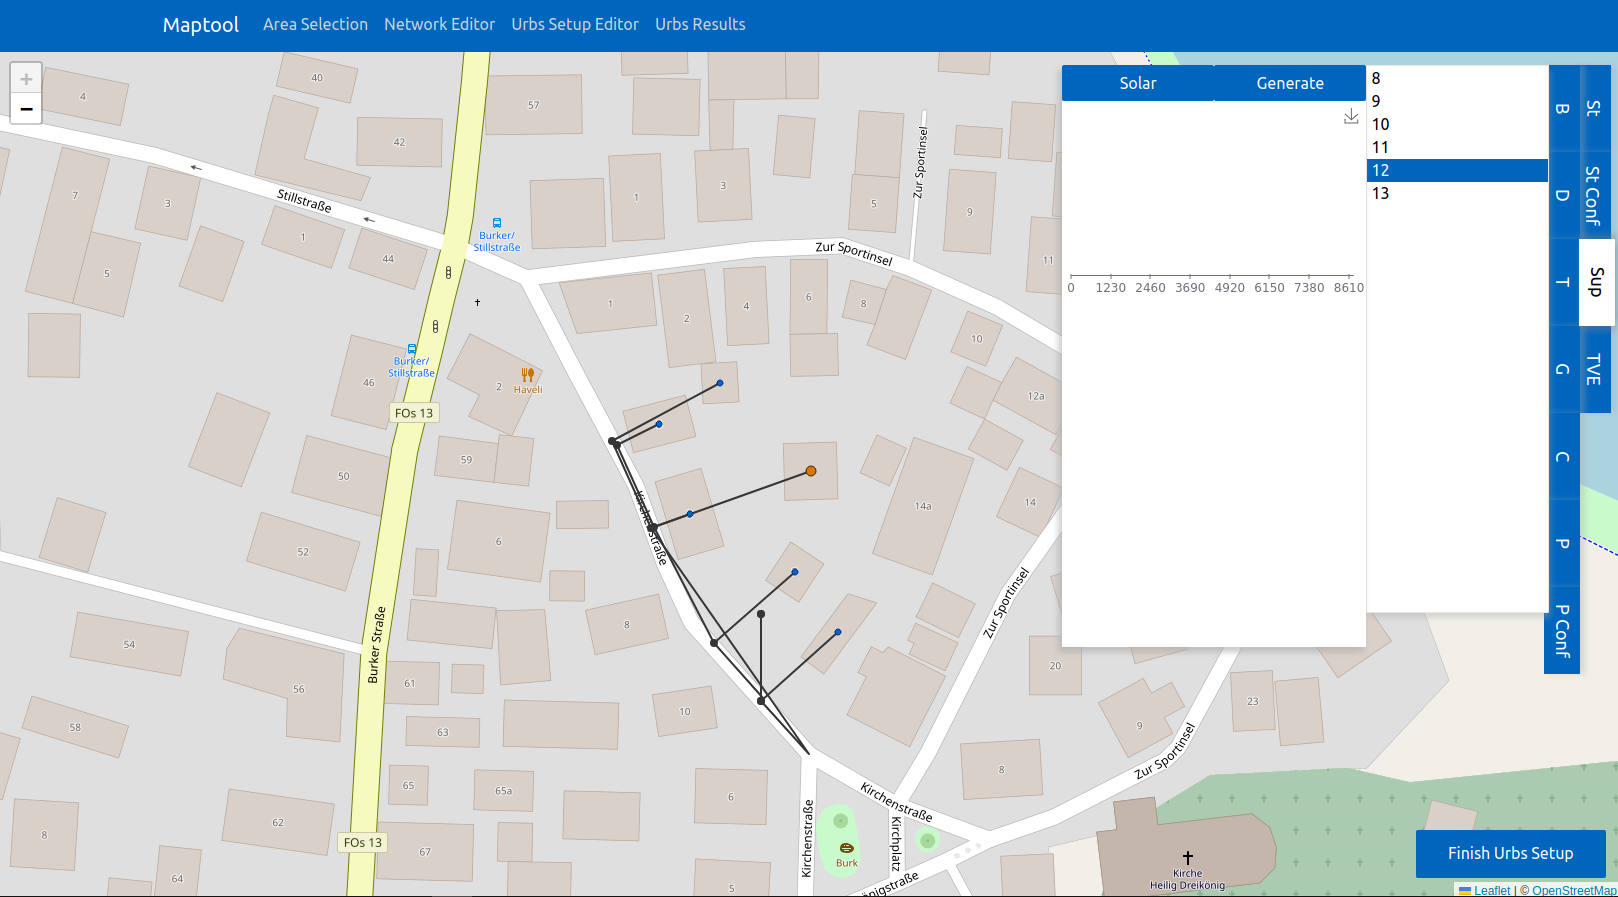Viewport: 1618px width, 897px height.
Task: Select item 11 in the list
Action: tap(1457, 147)
